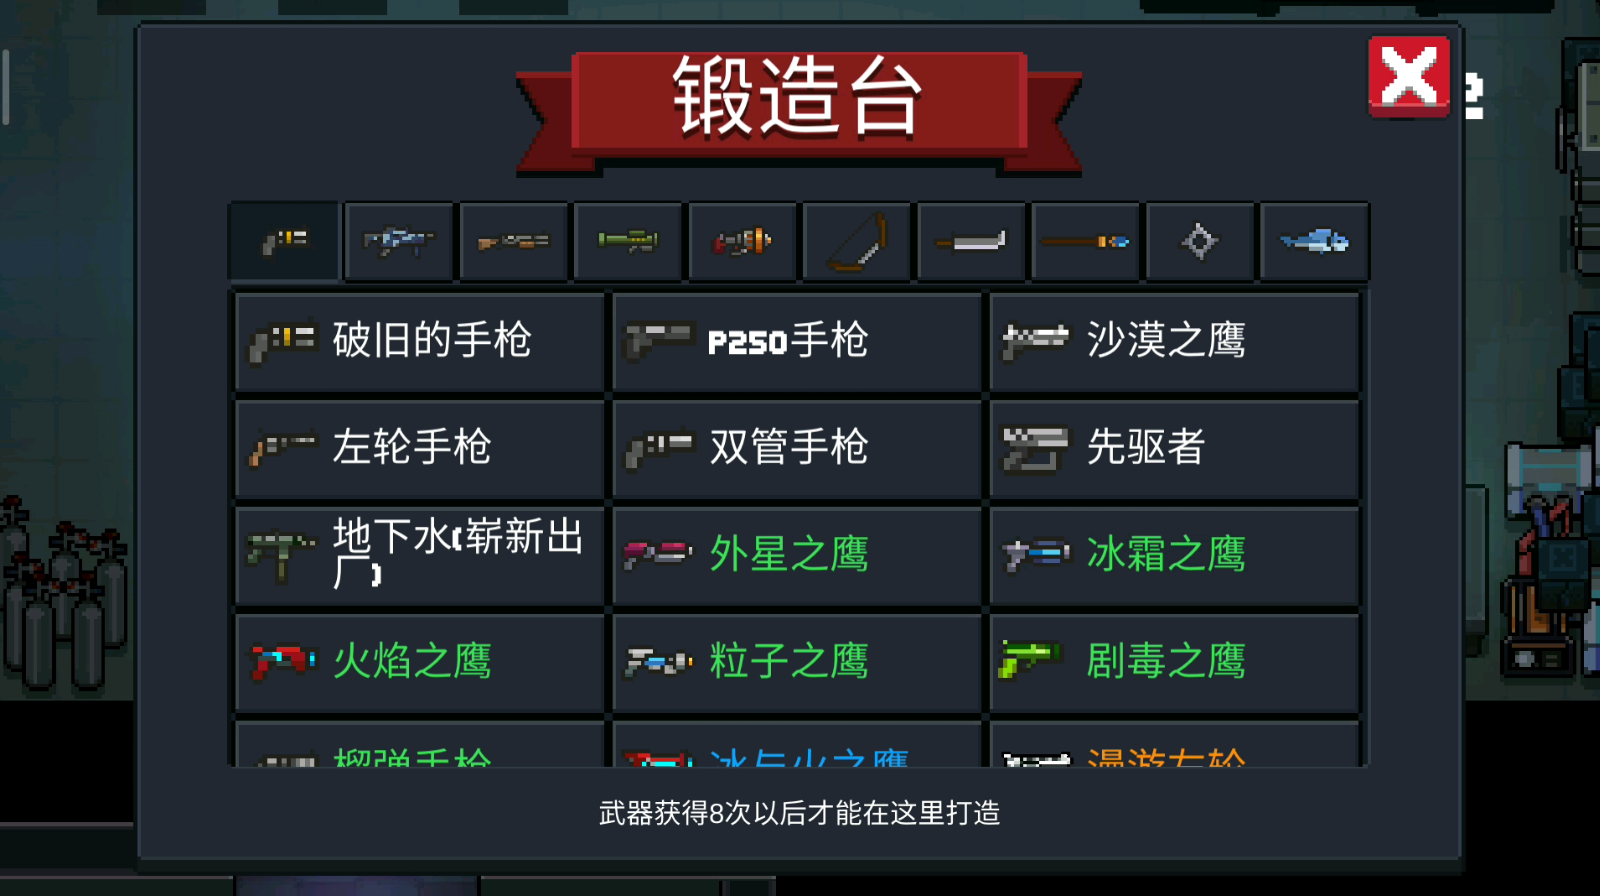Screen dimensions: 1600x896
Task: Choose the 冰霜之鹰 weapon entry
Action: coord(1174,556)
